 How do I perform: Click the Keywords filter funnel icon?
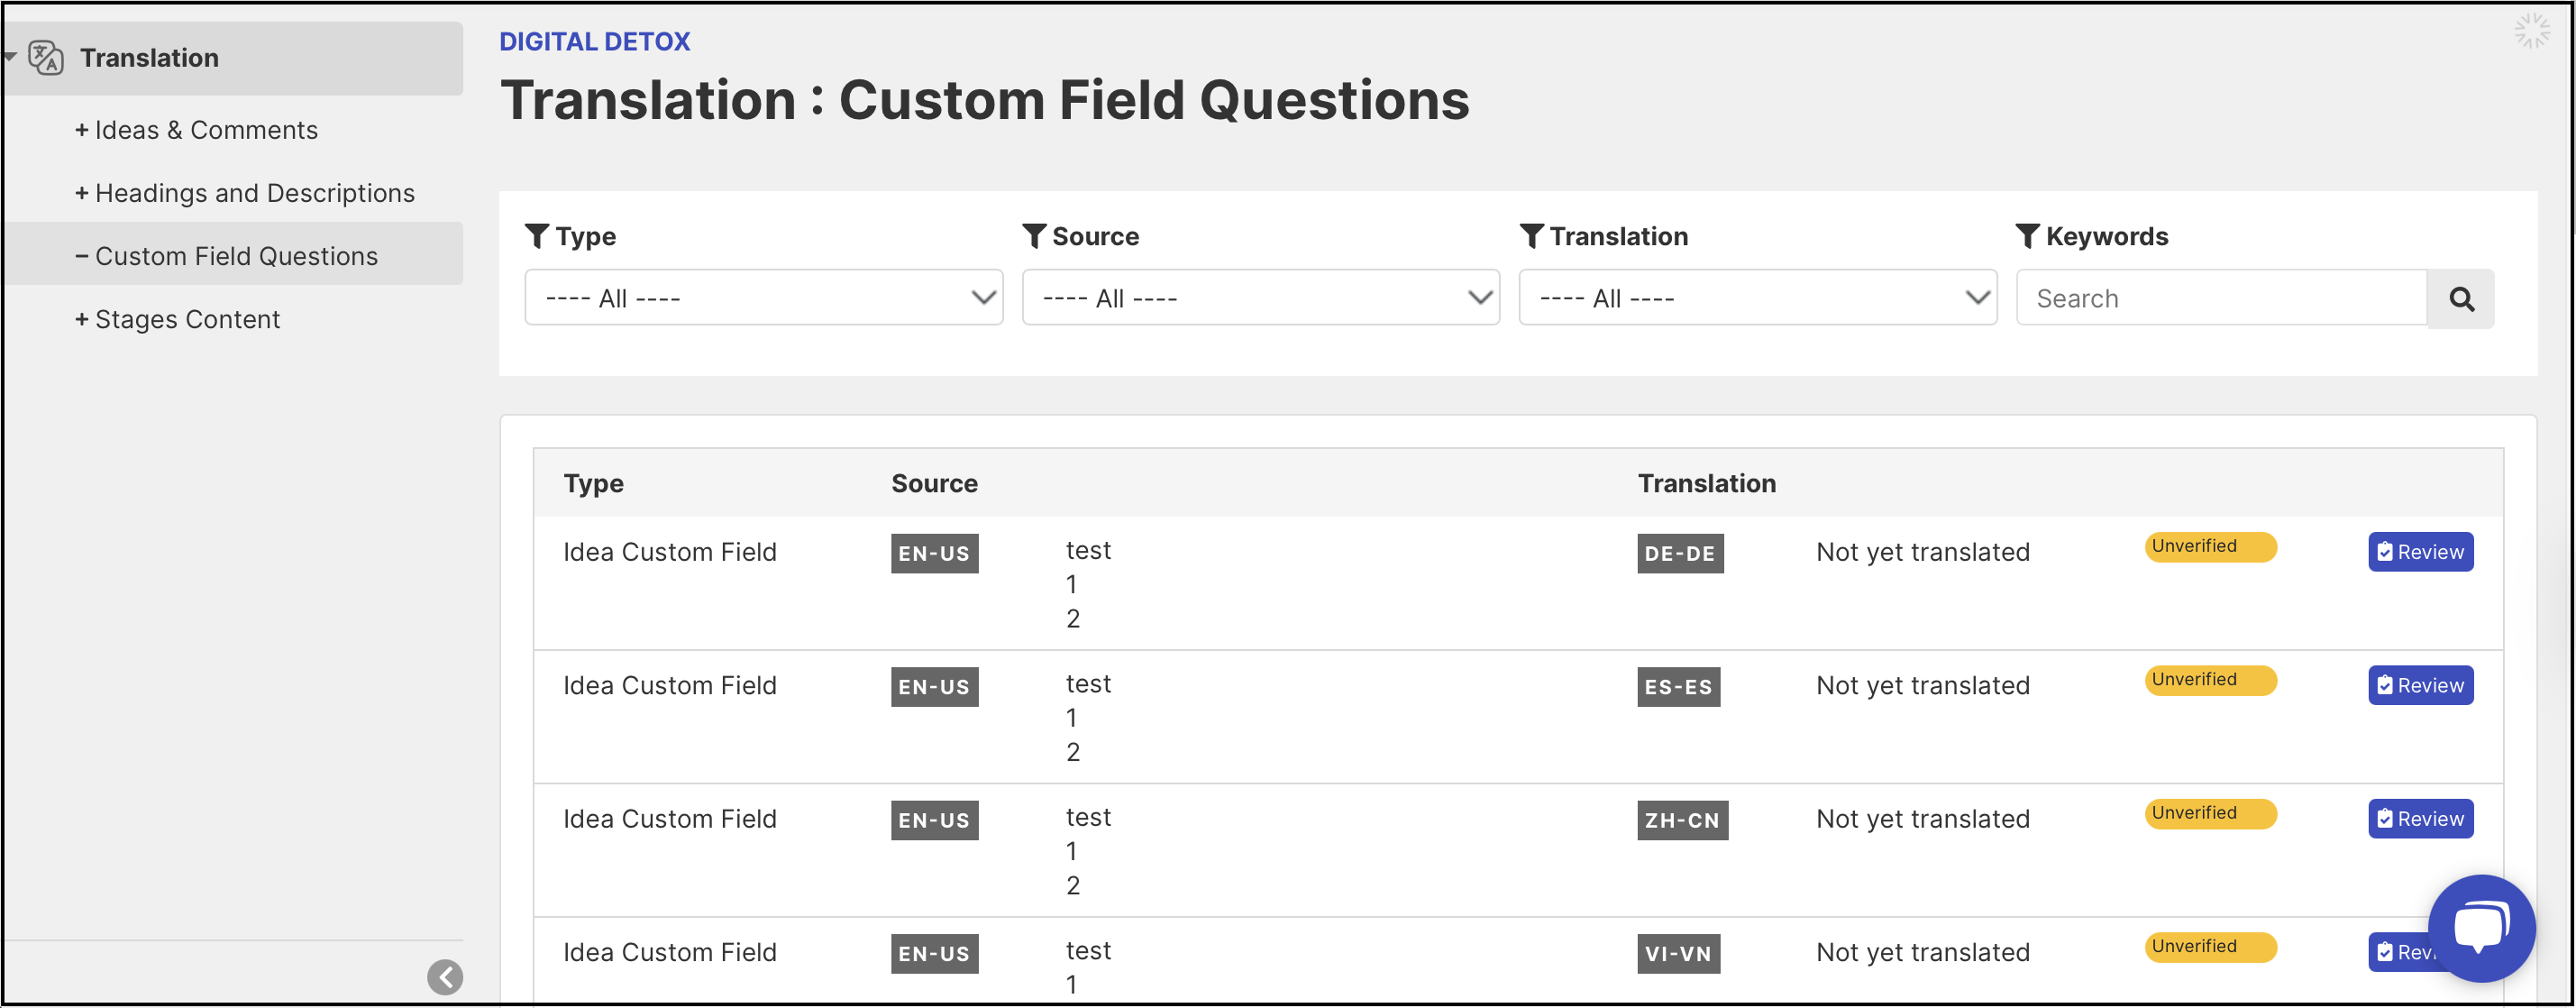(x=2027, y=236)
